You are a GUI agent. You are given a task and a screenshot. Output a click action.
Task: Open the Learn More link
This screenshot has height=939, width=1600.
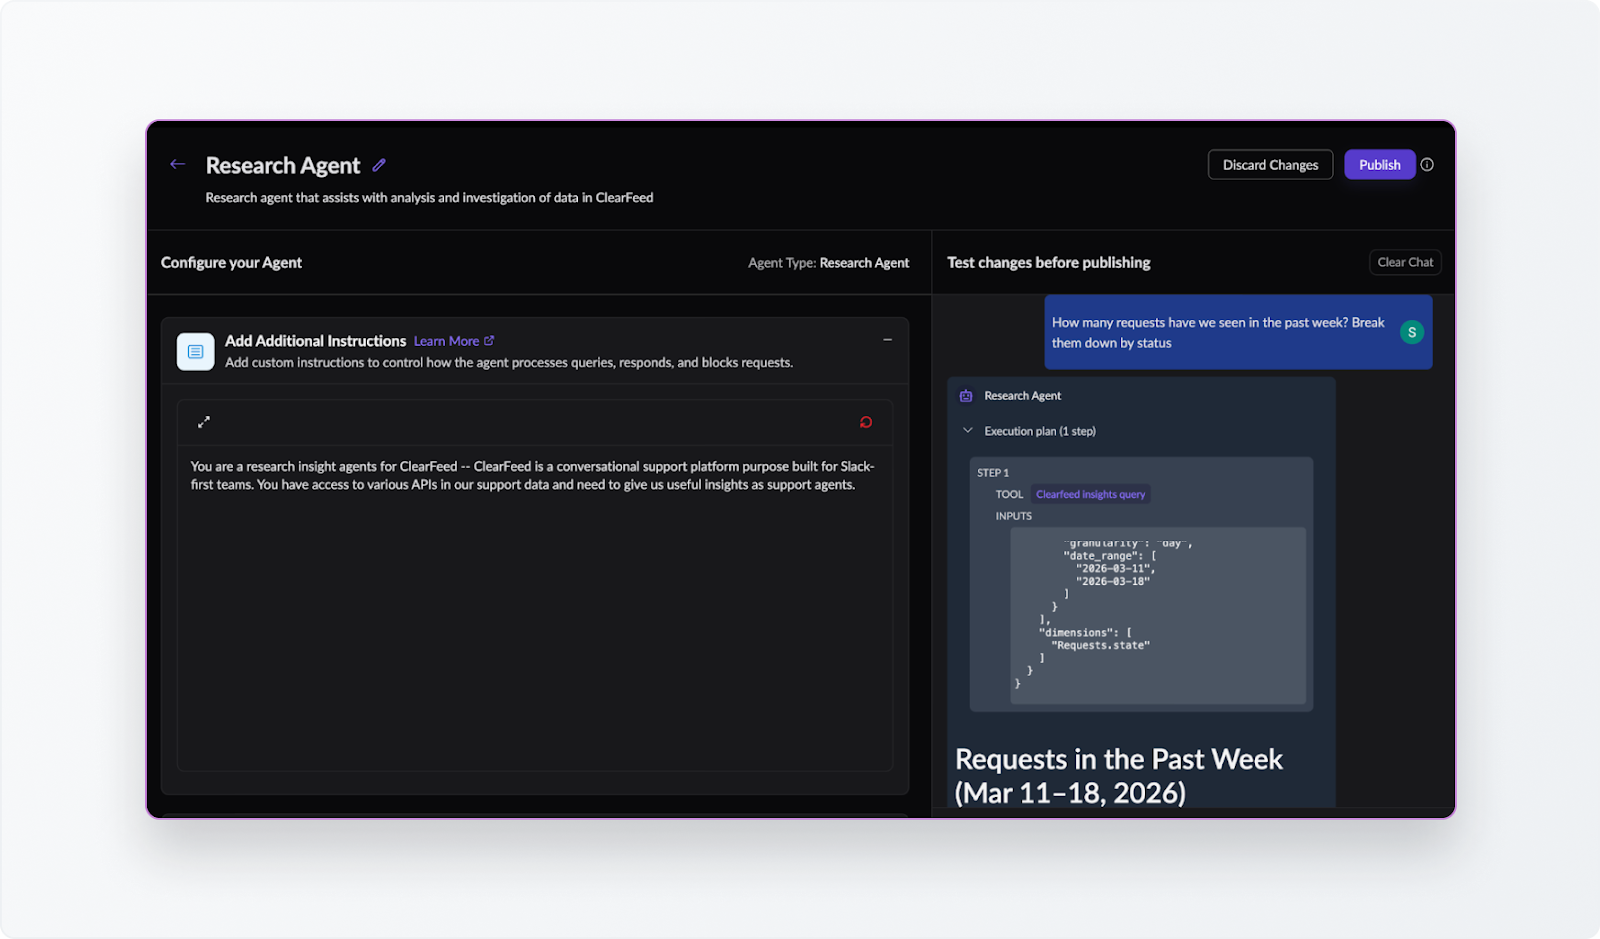(447, 340)
